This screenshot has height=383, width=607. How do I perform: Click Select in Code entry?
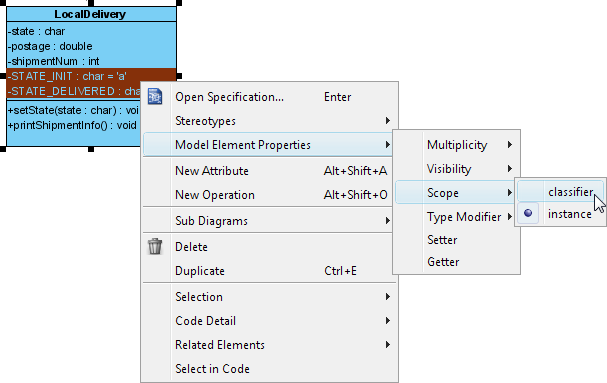point(269,369)
